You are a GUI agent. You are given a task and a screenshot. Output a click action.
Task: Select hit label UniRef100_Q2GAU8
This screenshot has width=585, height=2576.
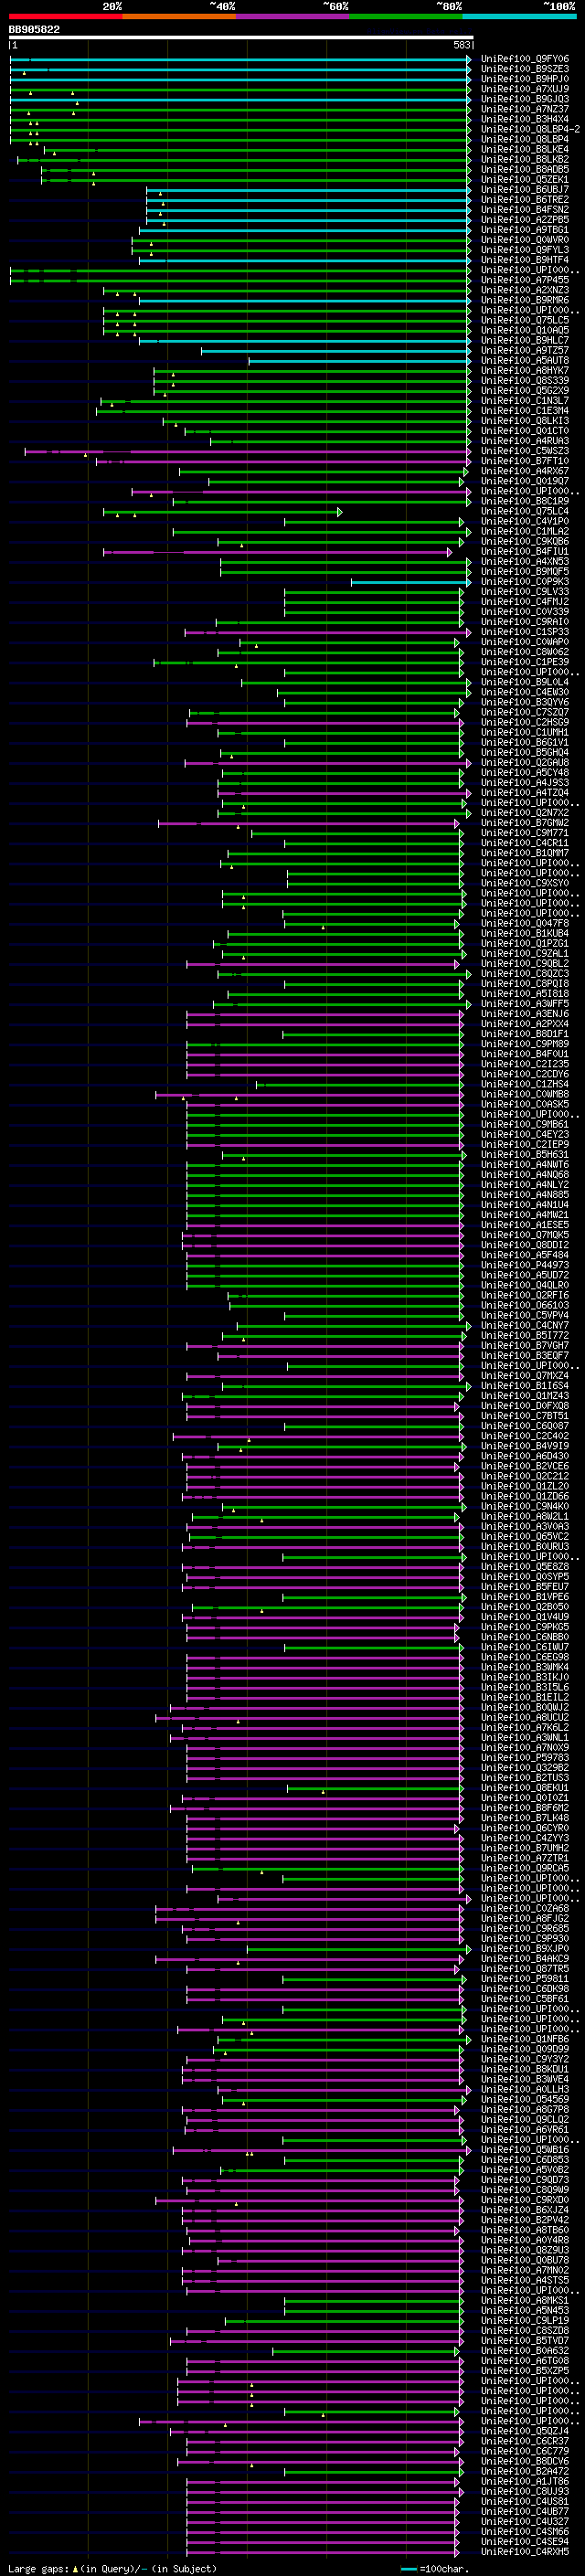524,762
